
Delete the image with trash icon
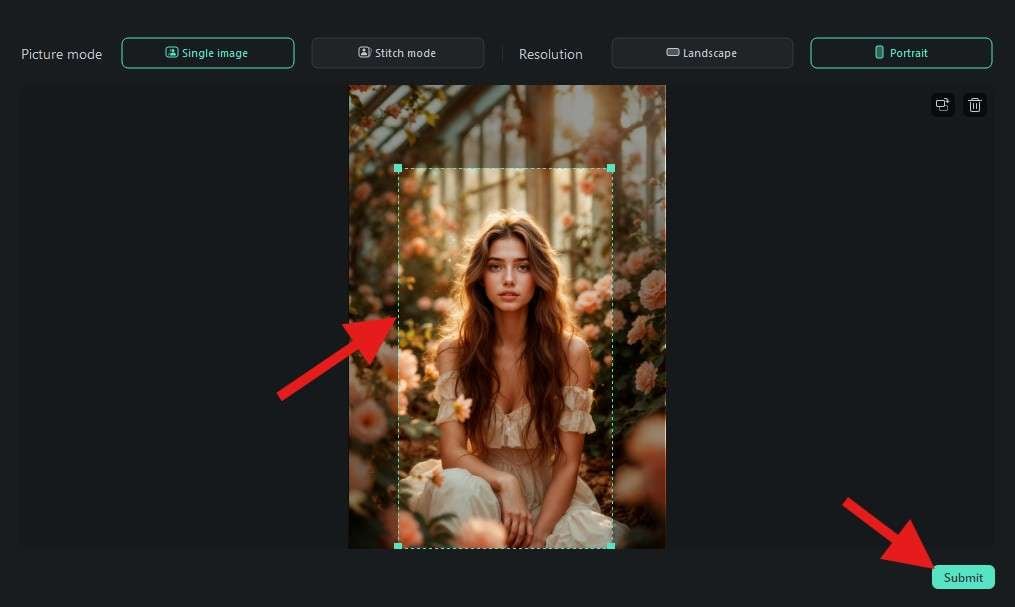[975, 105]
